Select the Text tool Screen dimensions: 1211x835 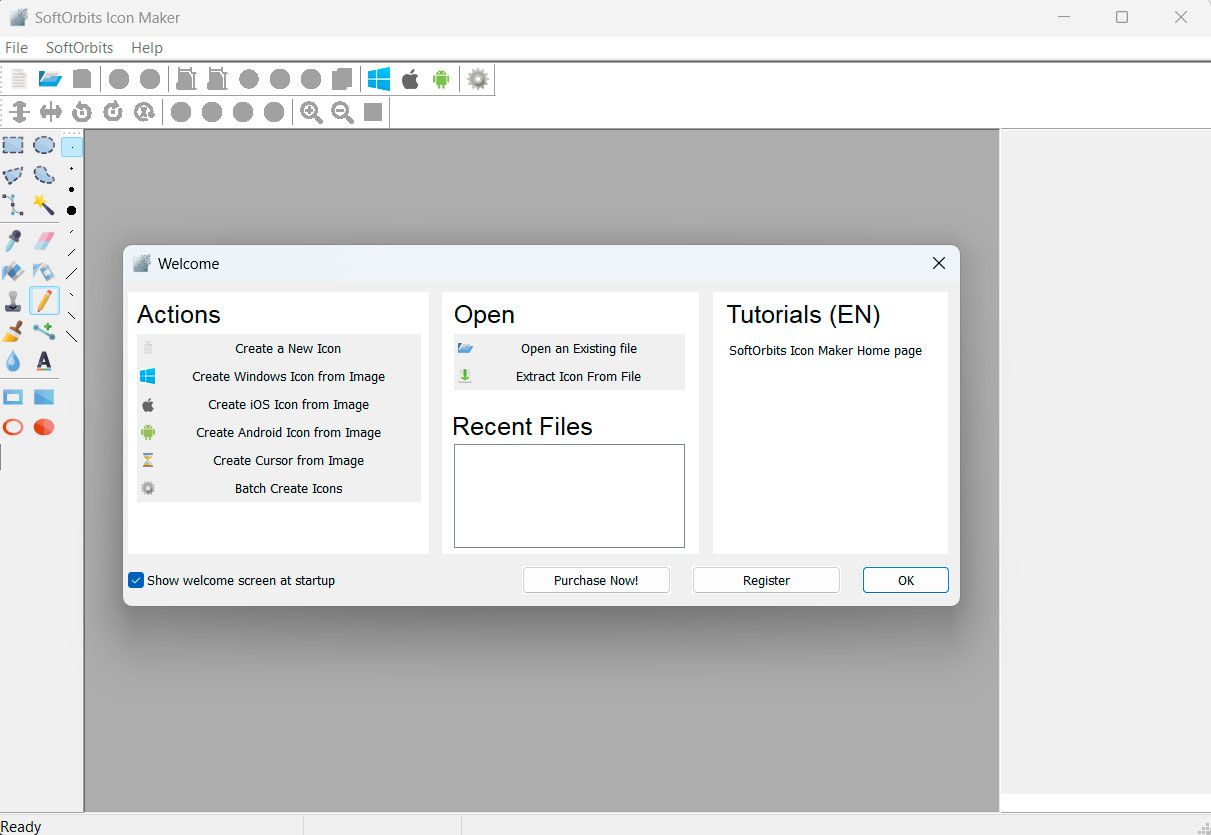click(44, 361)
